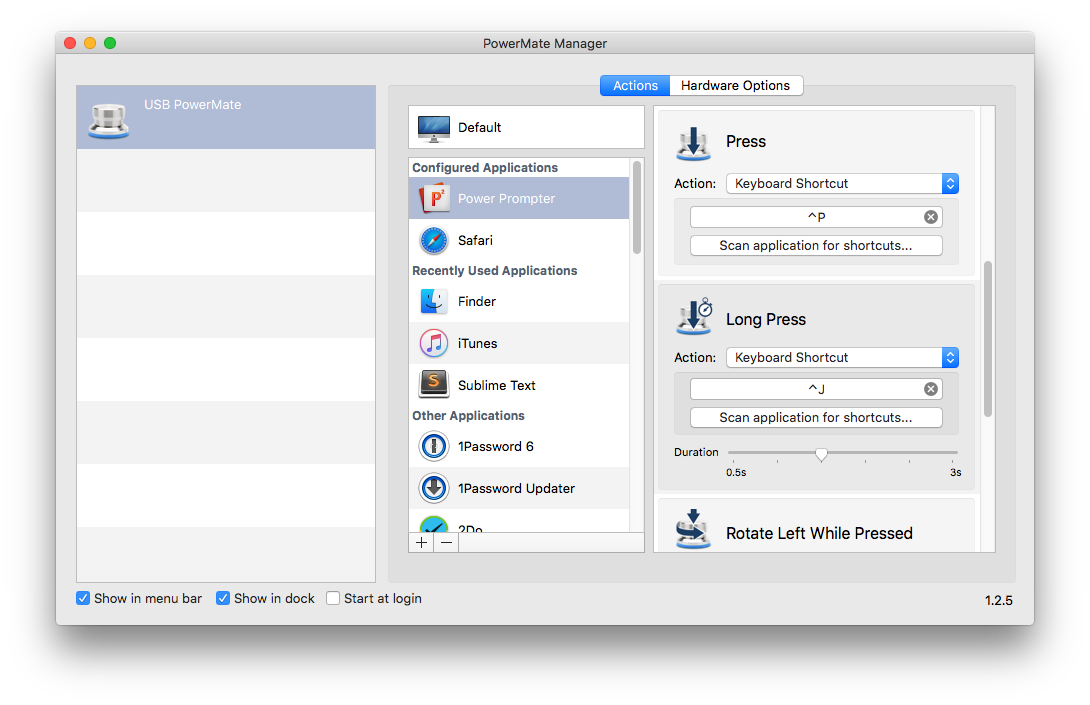Open the Long Press Action dropdown
The height and width of the screenshot is (705, 1090).
[x=843, y=357]
